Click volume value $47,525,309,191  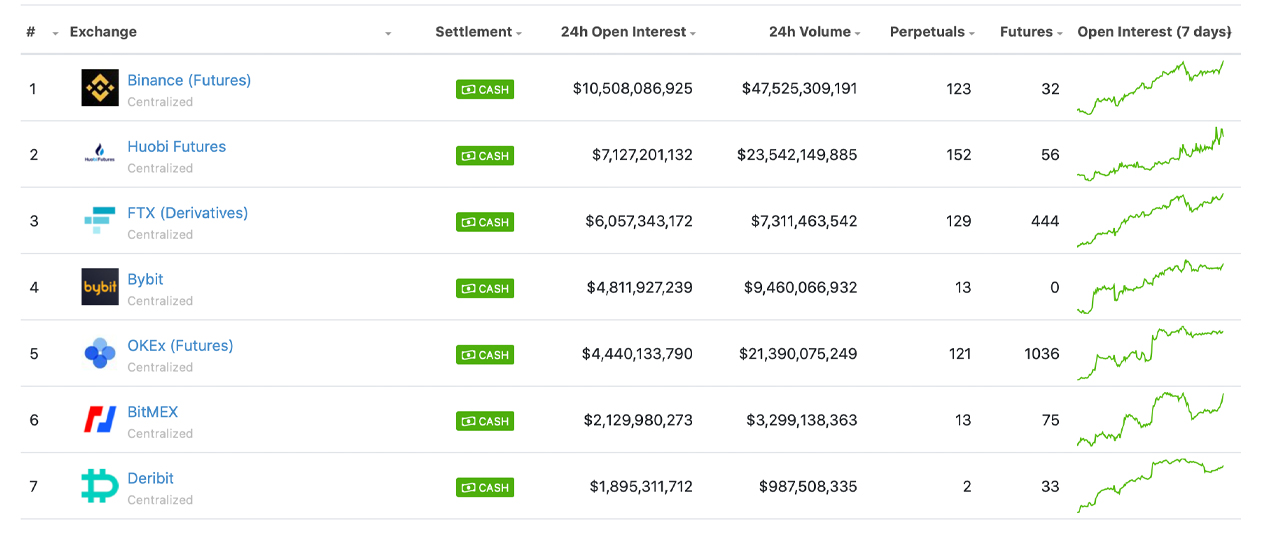799,89
